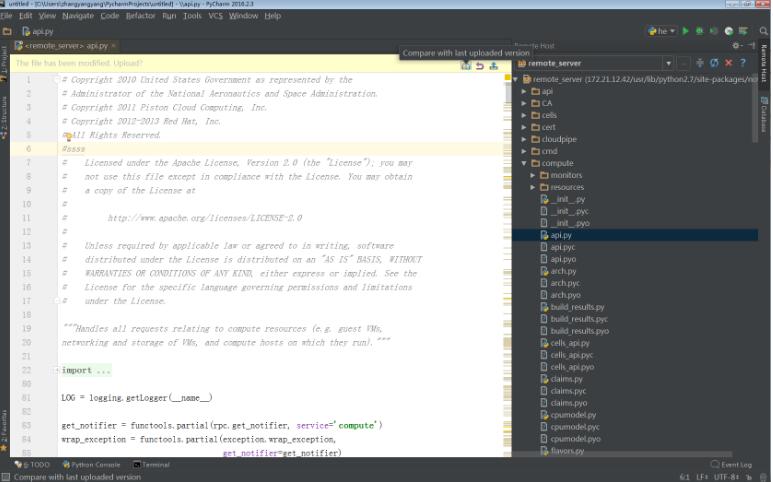Revert file changes with undo arrow icon

480,66
